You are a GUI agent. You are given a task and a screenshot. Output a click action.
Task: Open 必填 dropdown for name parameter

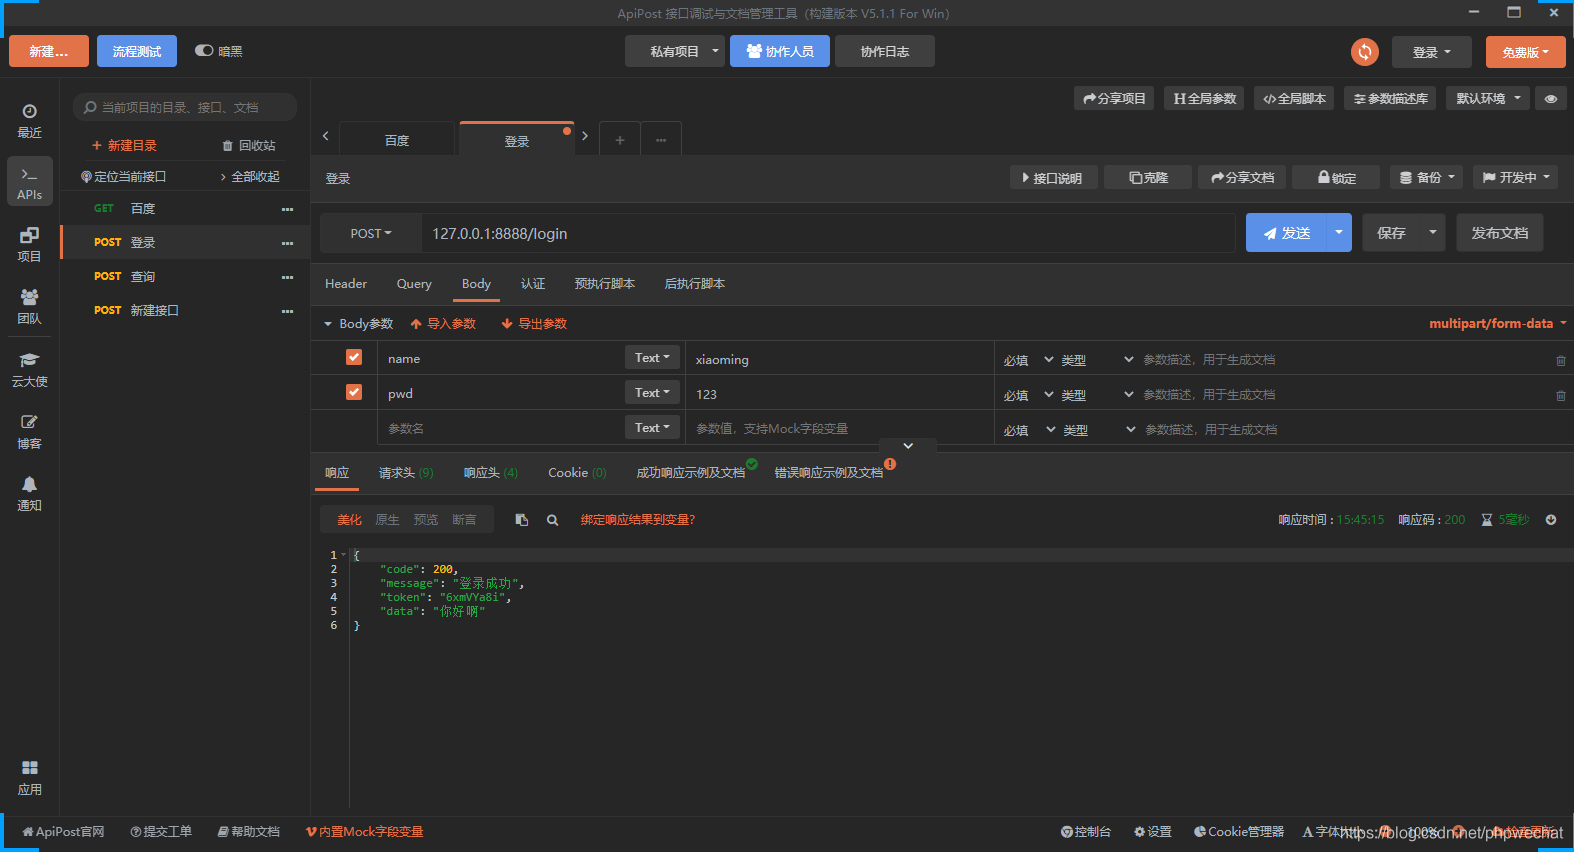tap(1029, 360)
